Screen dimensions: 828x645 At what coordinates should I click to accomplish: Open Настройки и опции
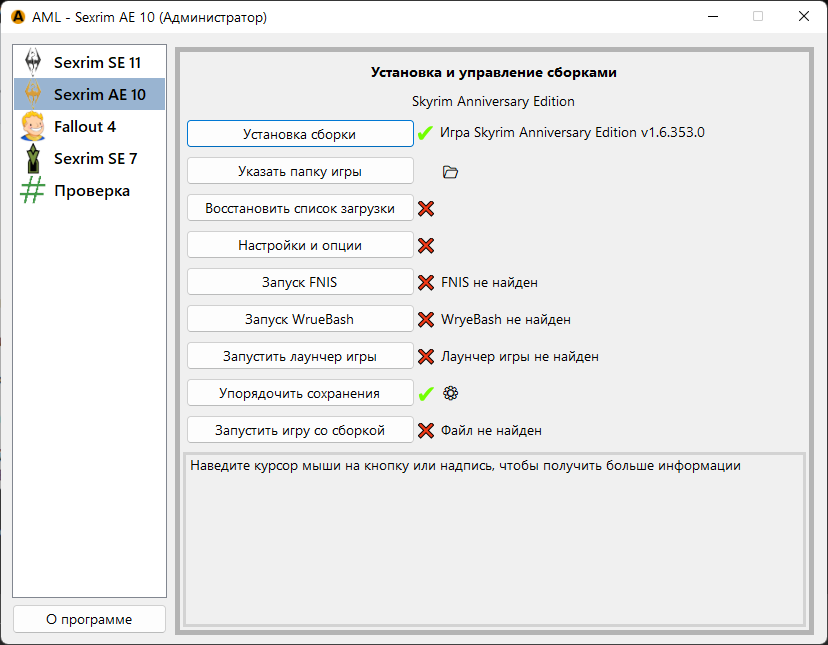pyautogui.click(x=300, y=245)
